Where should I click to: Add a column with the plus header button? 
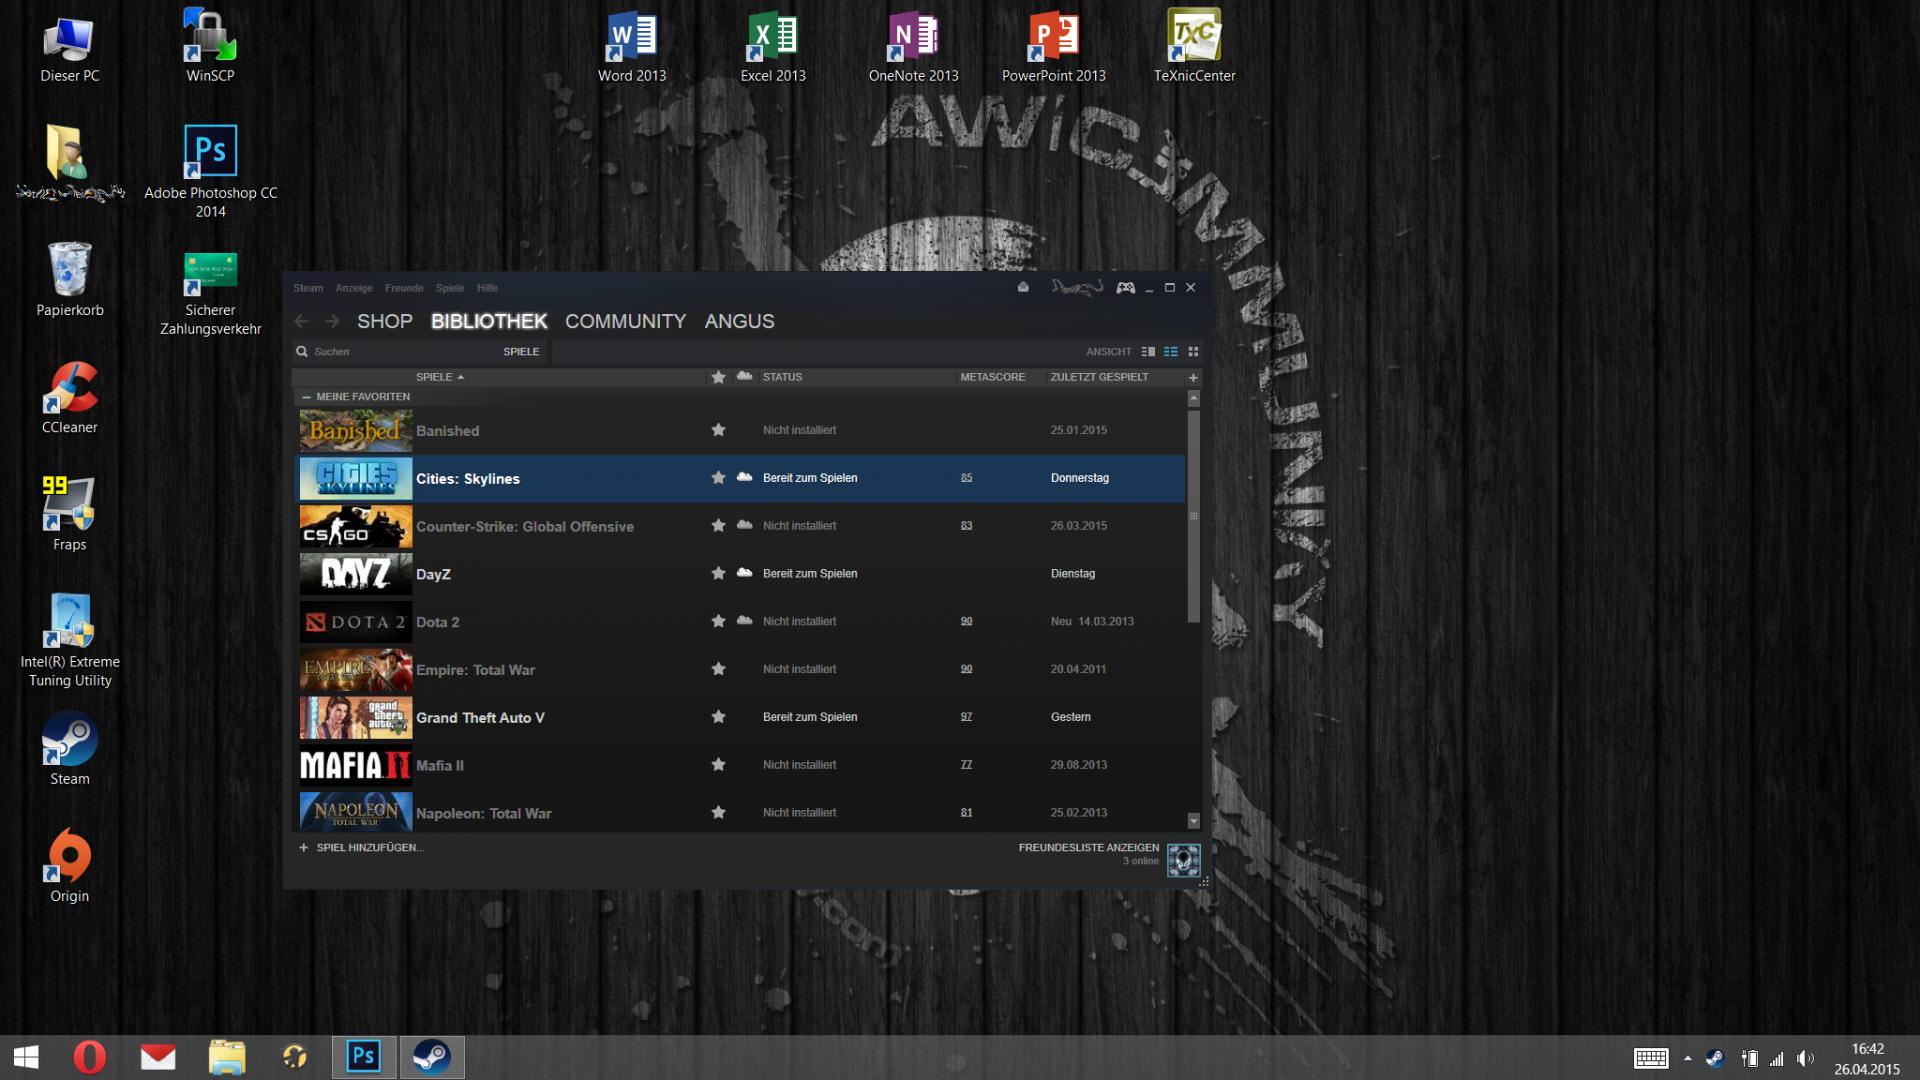(x=1193, y=377)
